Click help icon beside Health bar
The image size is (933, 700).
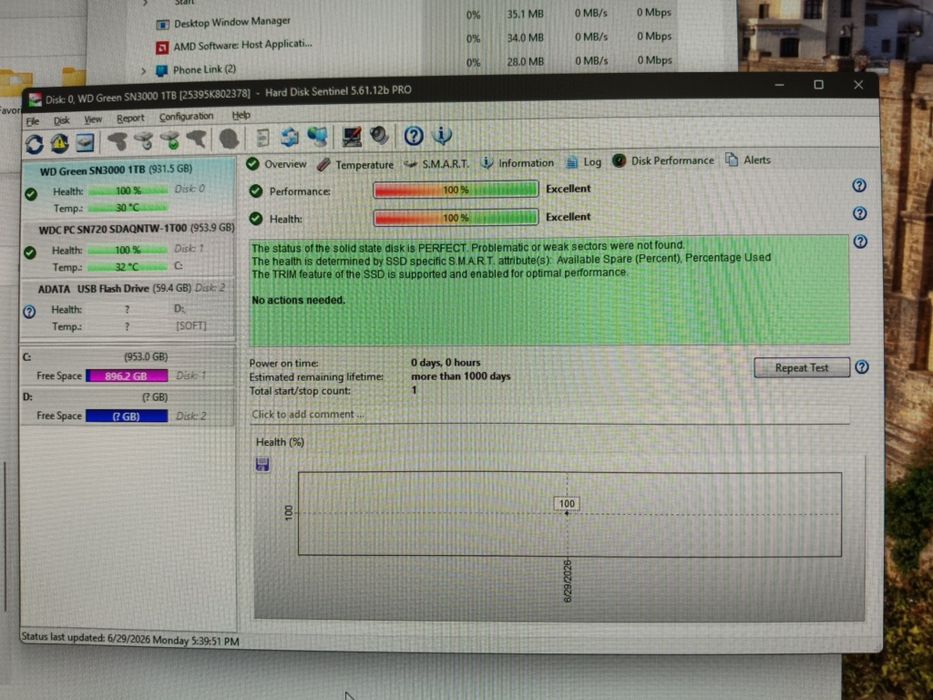(859, 213)
